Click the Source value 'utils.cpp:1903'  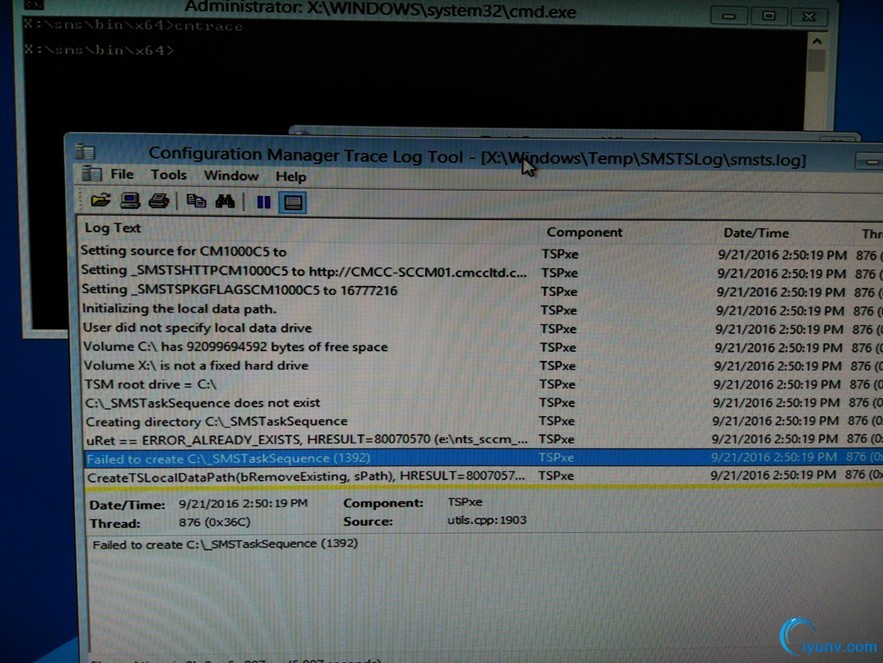[487, 520]
